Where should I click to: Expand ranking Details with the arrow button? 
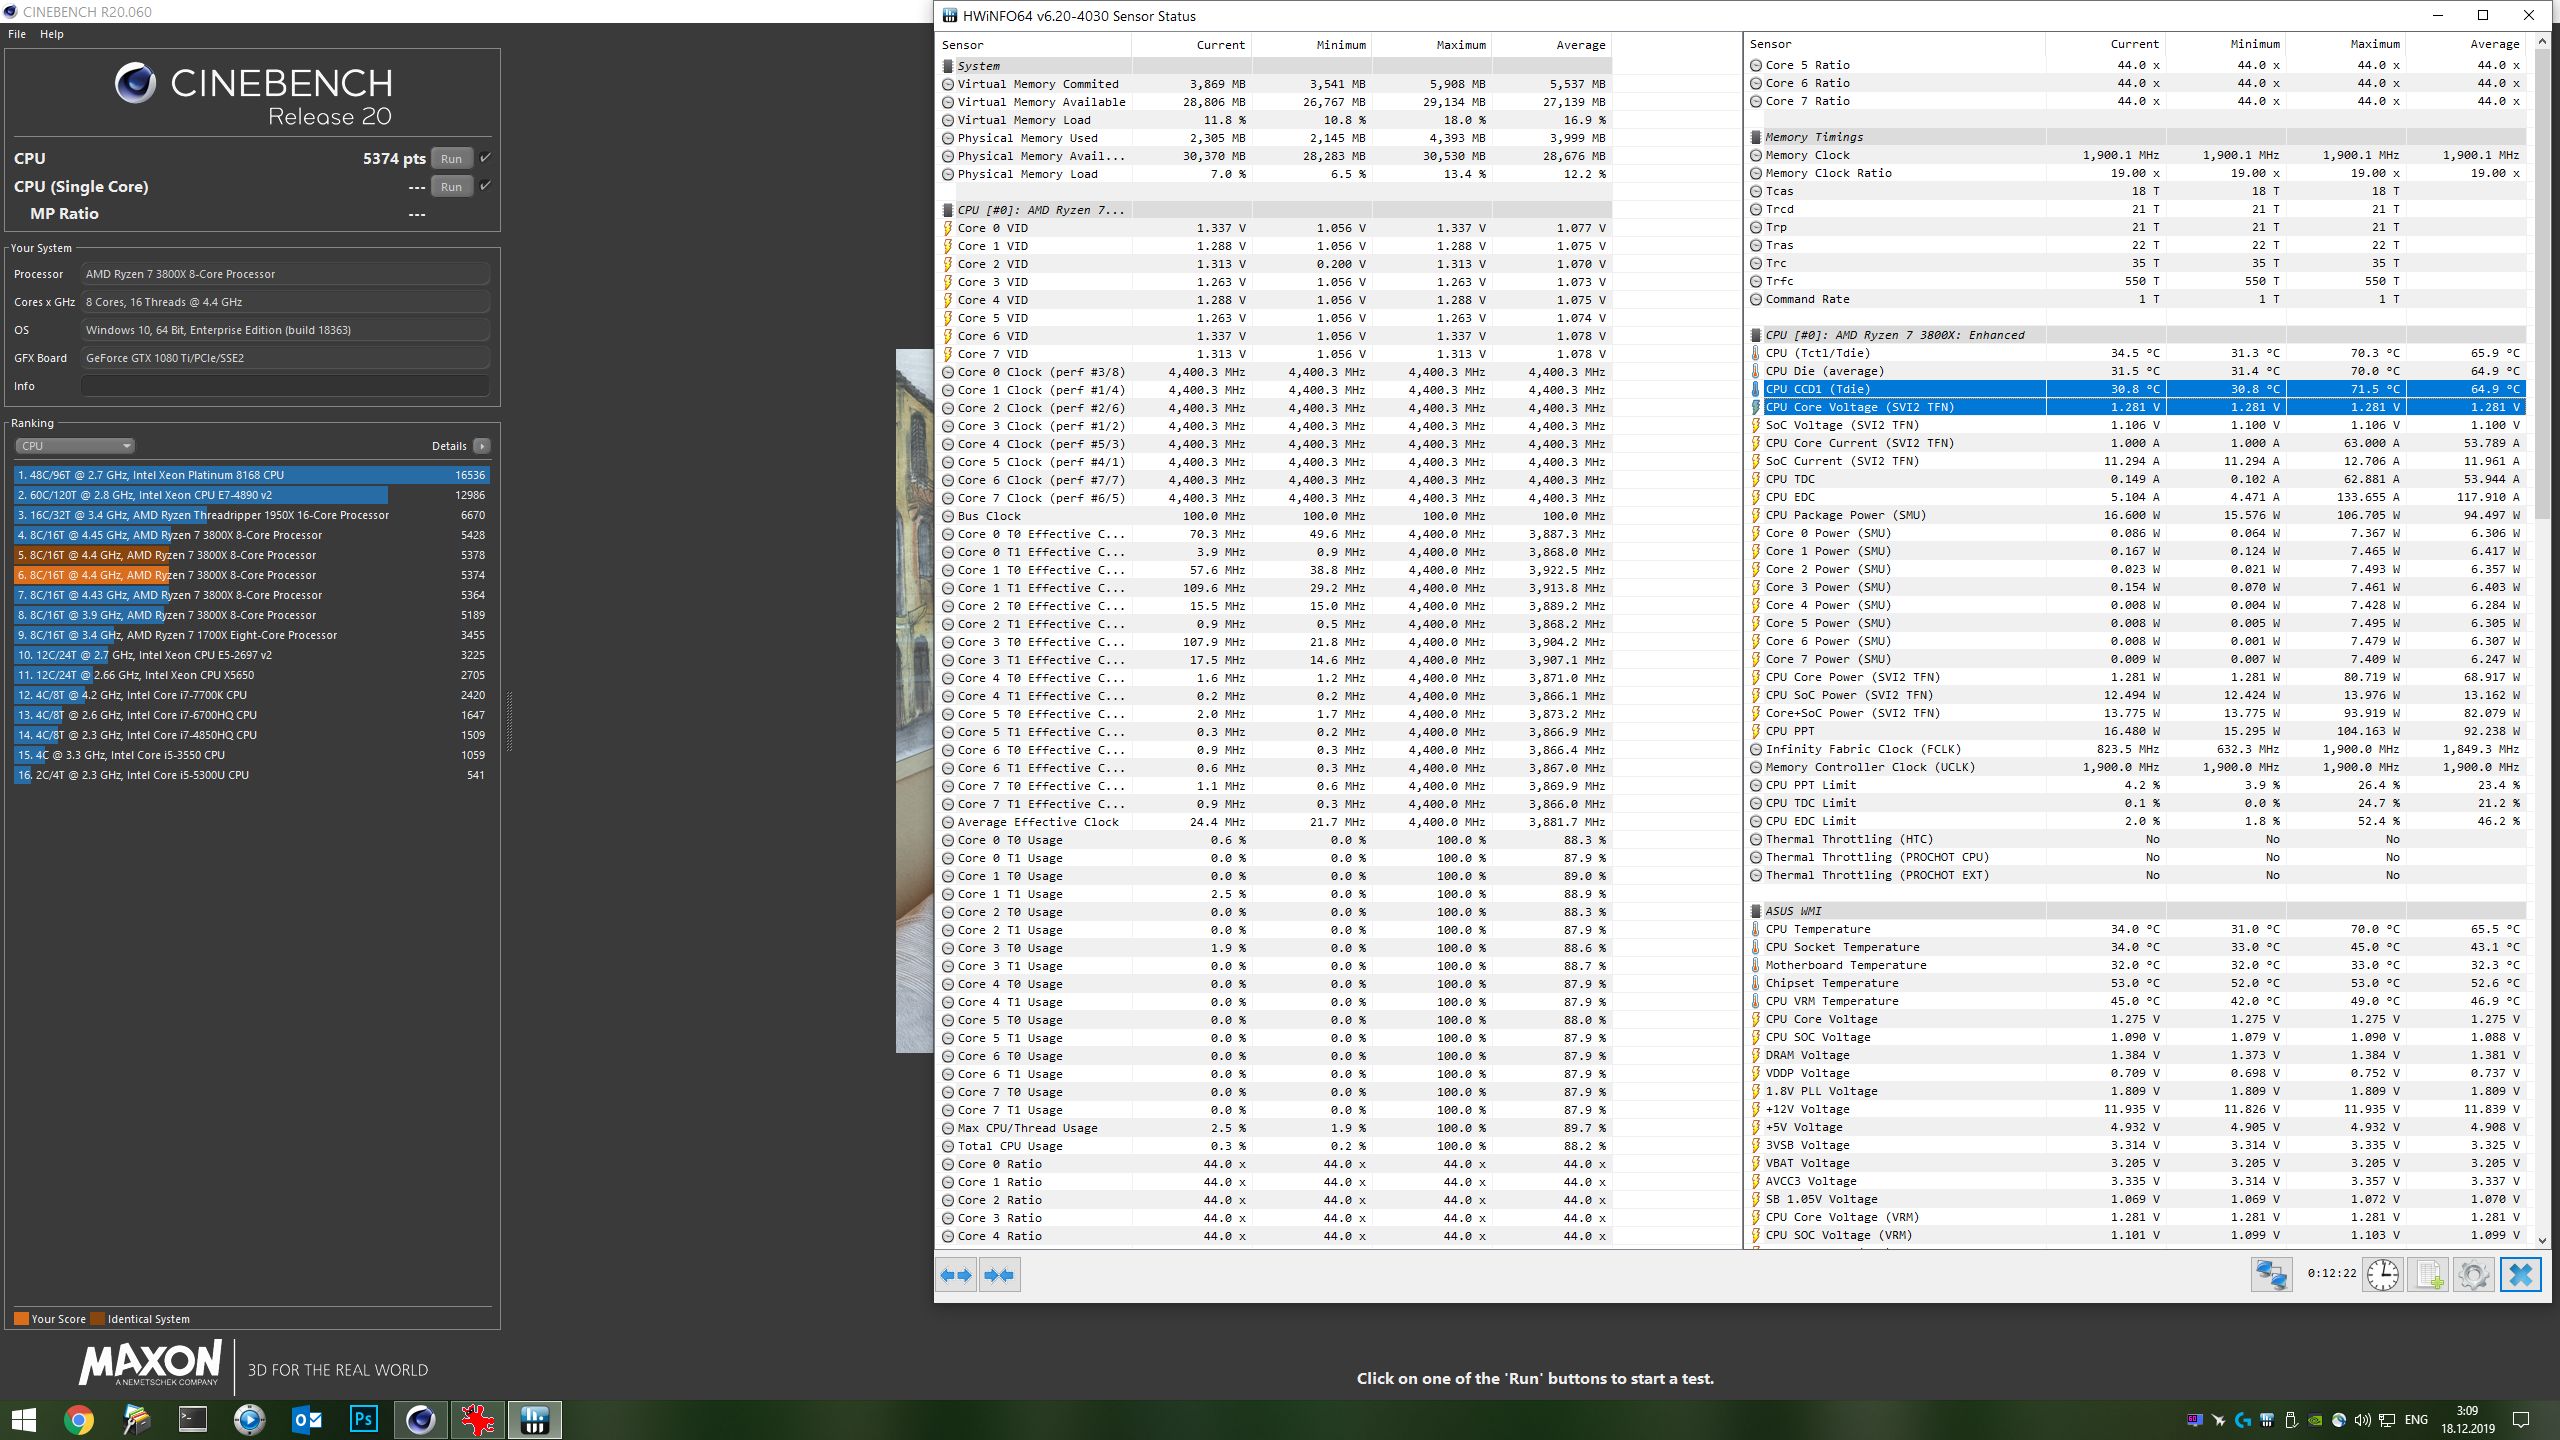click(482, 446)
